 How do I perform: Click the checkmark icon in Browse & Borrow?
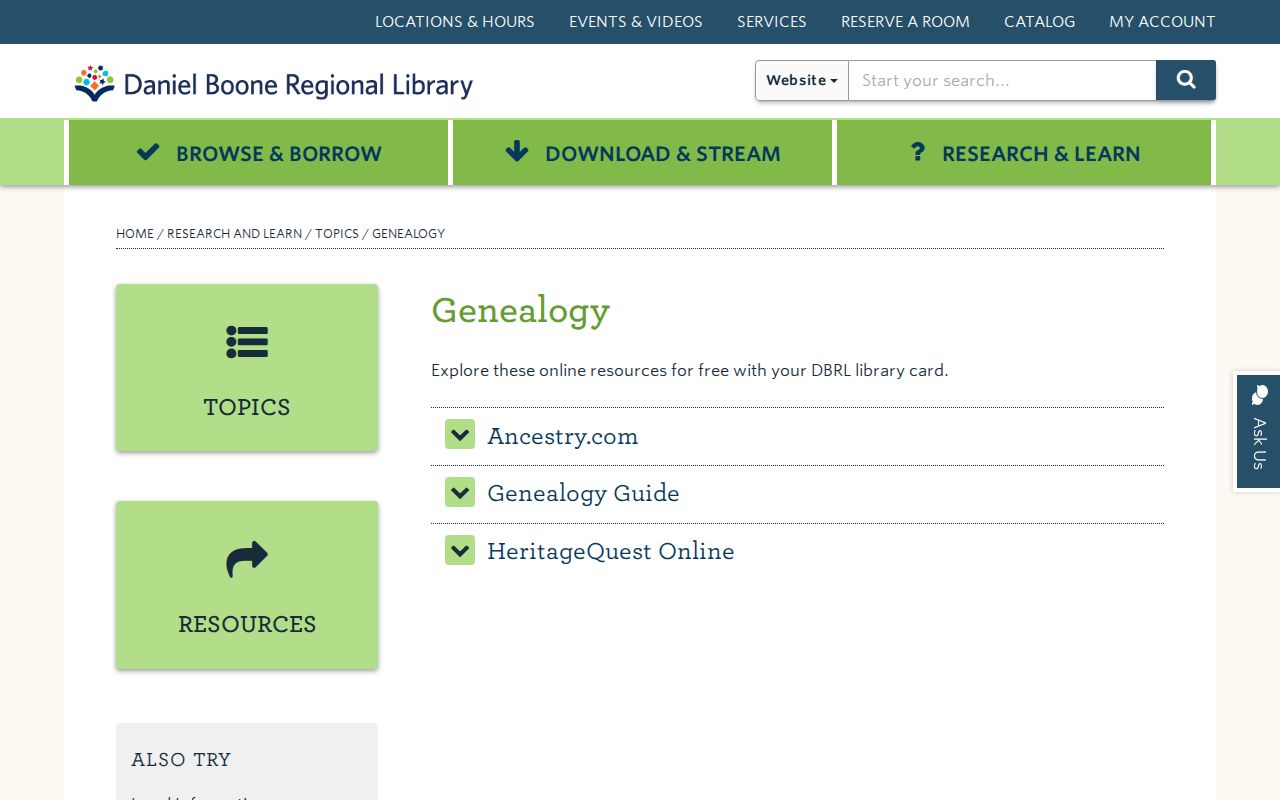(x=148, y=152)
